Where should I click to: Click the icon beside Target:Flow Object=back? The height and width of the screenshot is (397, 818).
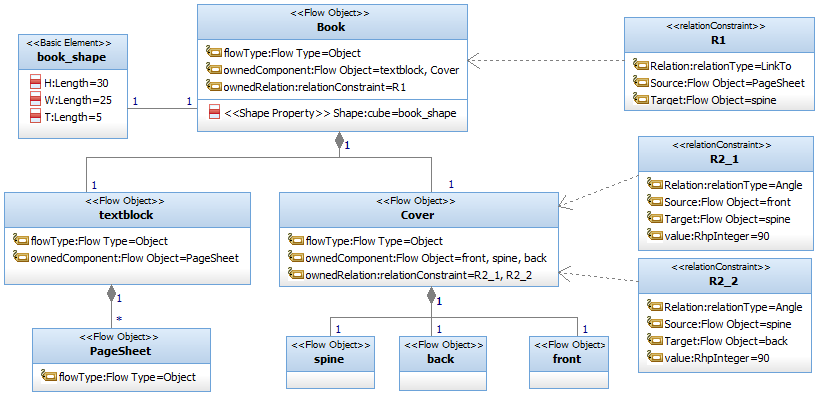654,340
